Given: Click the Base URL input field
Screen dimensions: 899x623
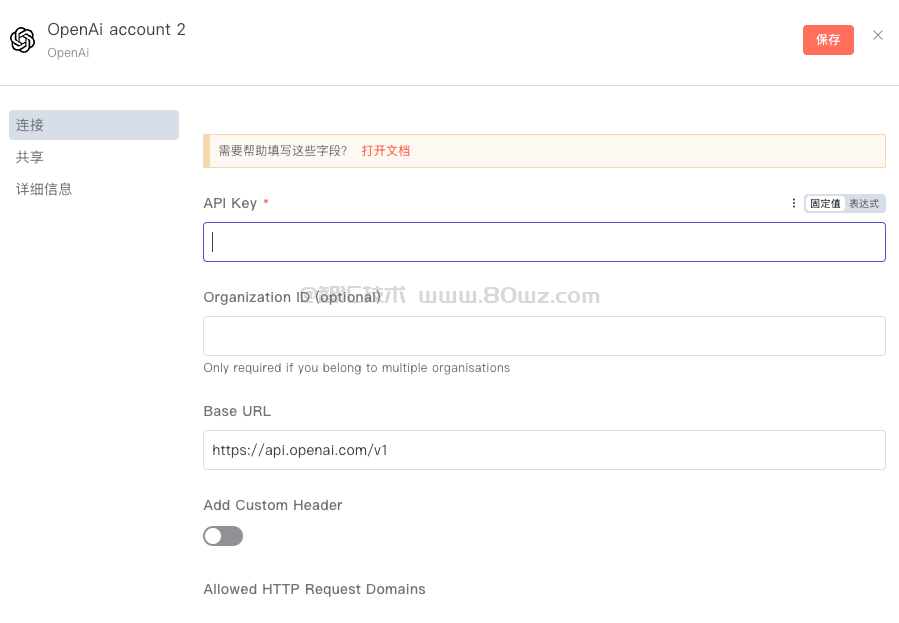Looking at the screenshot, I should (544, 450).
